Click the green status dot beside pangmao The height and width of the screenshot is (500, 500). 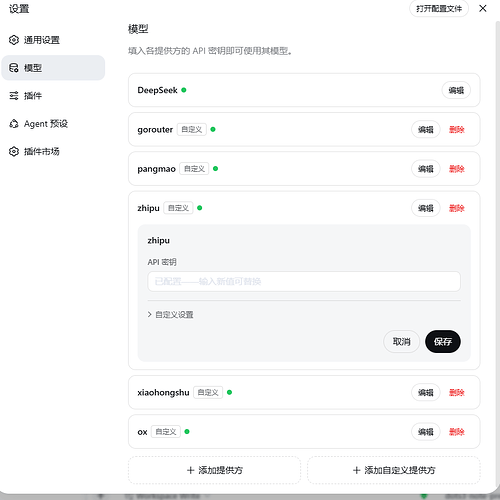coord(215,169)
